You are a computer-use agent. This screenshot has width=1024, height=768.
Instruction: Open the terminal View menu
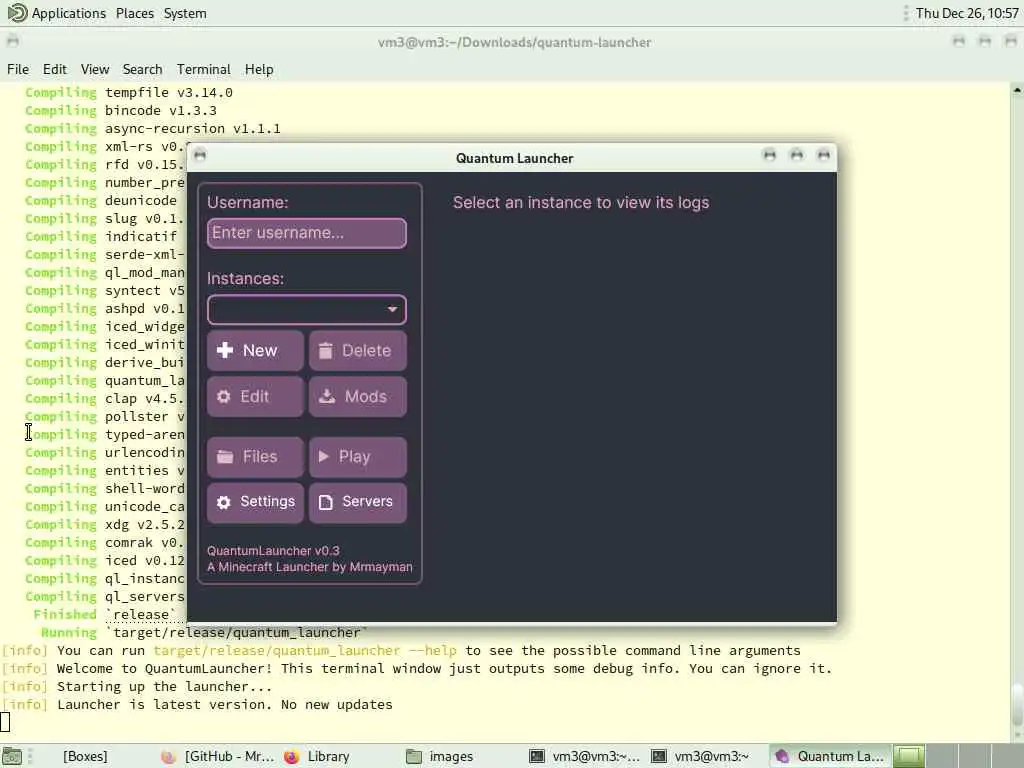point(95,69)
